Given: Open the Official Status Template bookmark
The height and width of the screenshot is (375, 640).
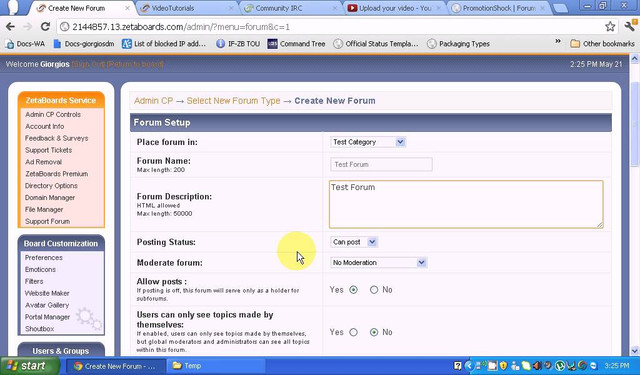Looking at the screenshot, I should point(376,44).
